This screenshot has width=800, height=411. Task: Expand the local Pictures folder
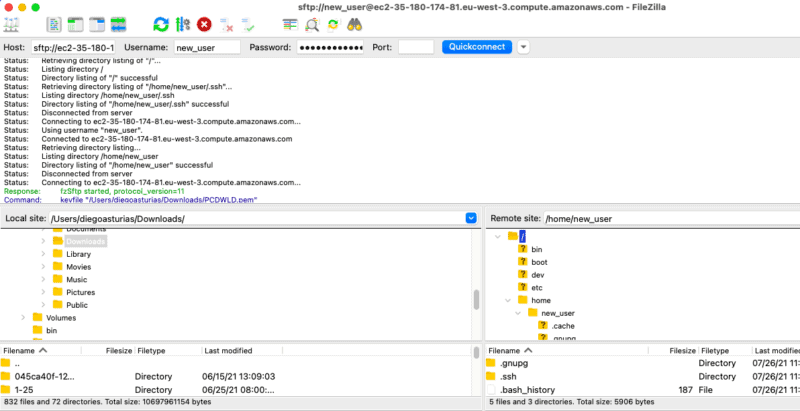[x=43, y=292]
